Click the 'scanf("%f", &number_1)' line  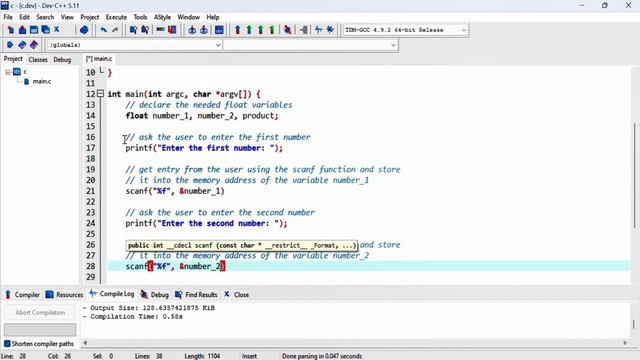click(x=175, y=191)
